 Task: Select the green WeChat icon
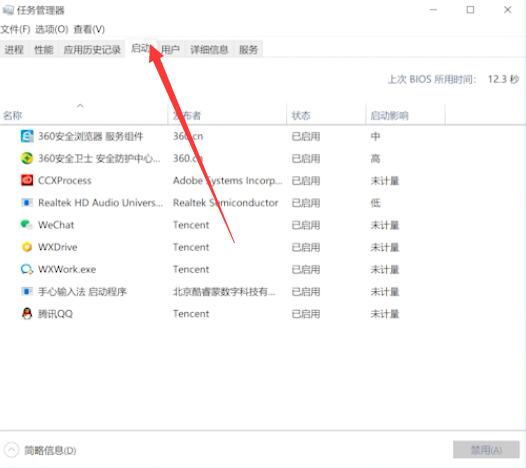tap(27, 225)
